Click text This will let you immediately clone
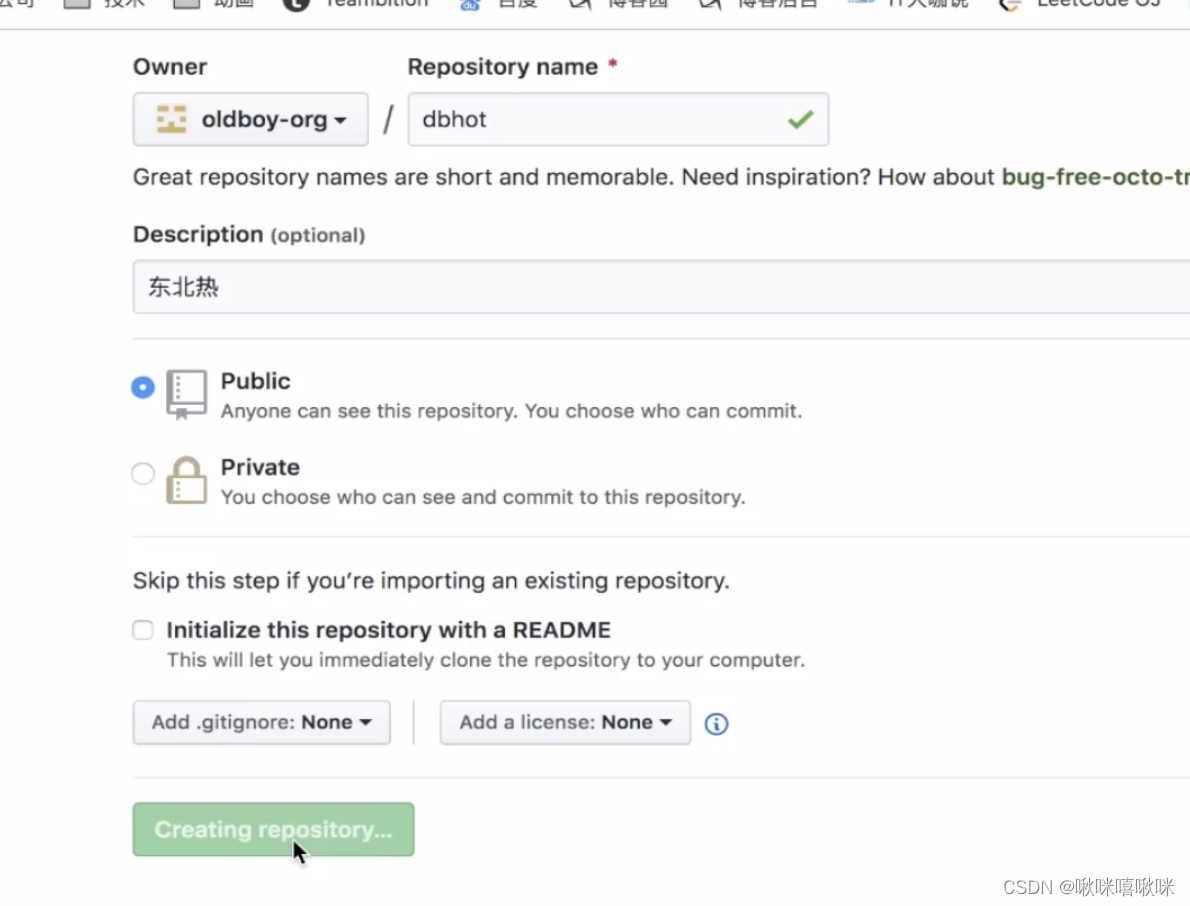The width and height of the screenshot is (1190, 906). (486, 660)
